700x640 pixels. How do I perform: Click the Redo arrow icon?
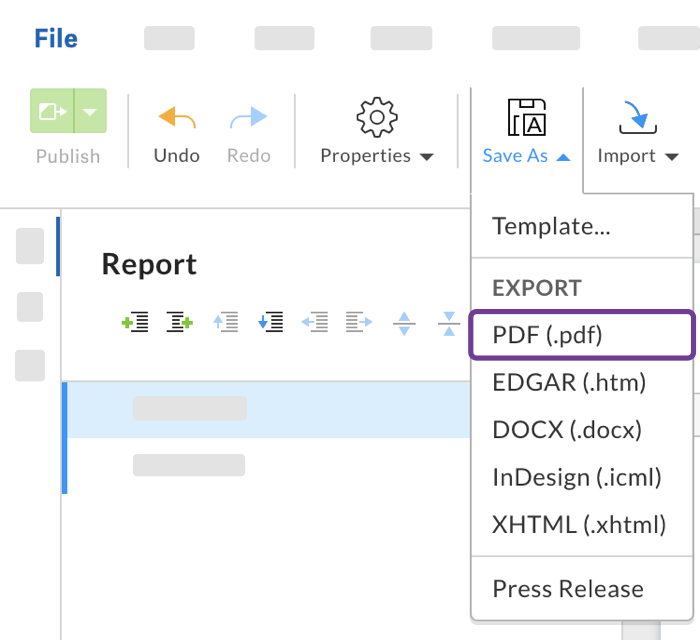click(248, 118)
